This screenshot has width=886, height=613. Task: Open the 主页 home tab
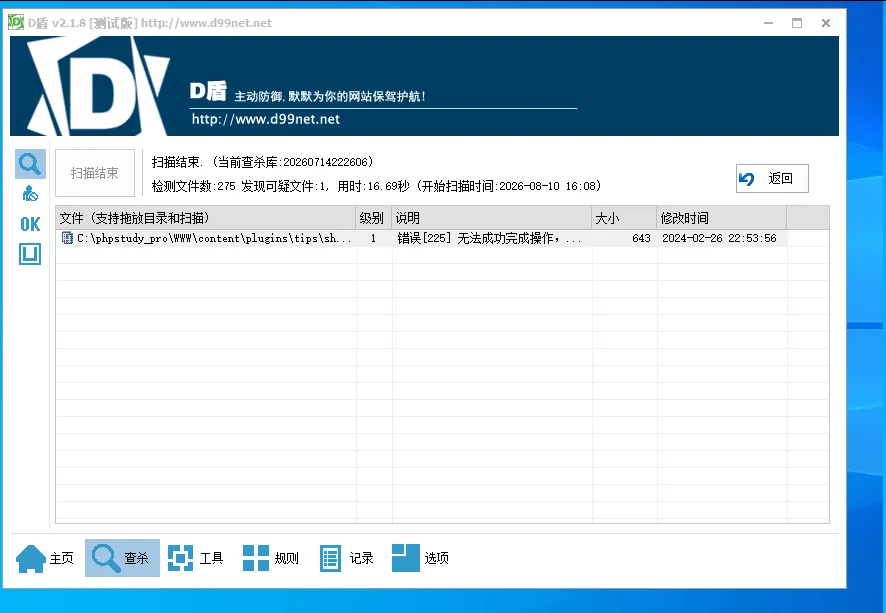[x=45, y=558]
